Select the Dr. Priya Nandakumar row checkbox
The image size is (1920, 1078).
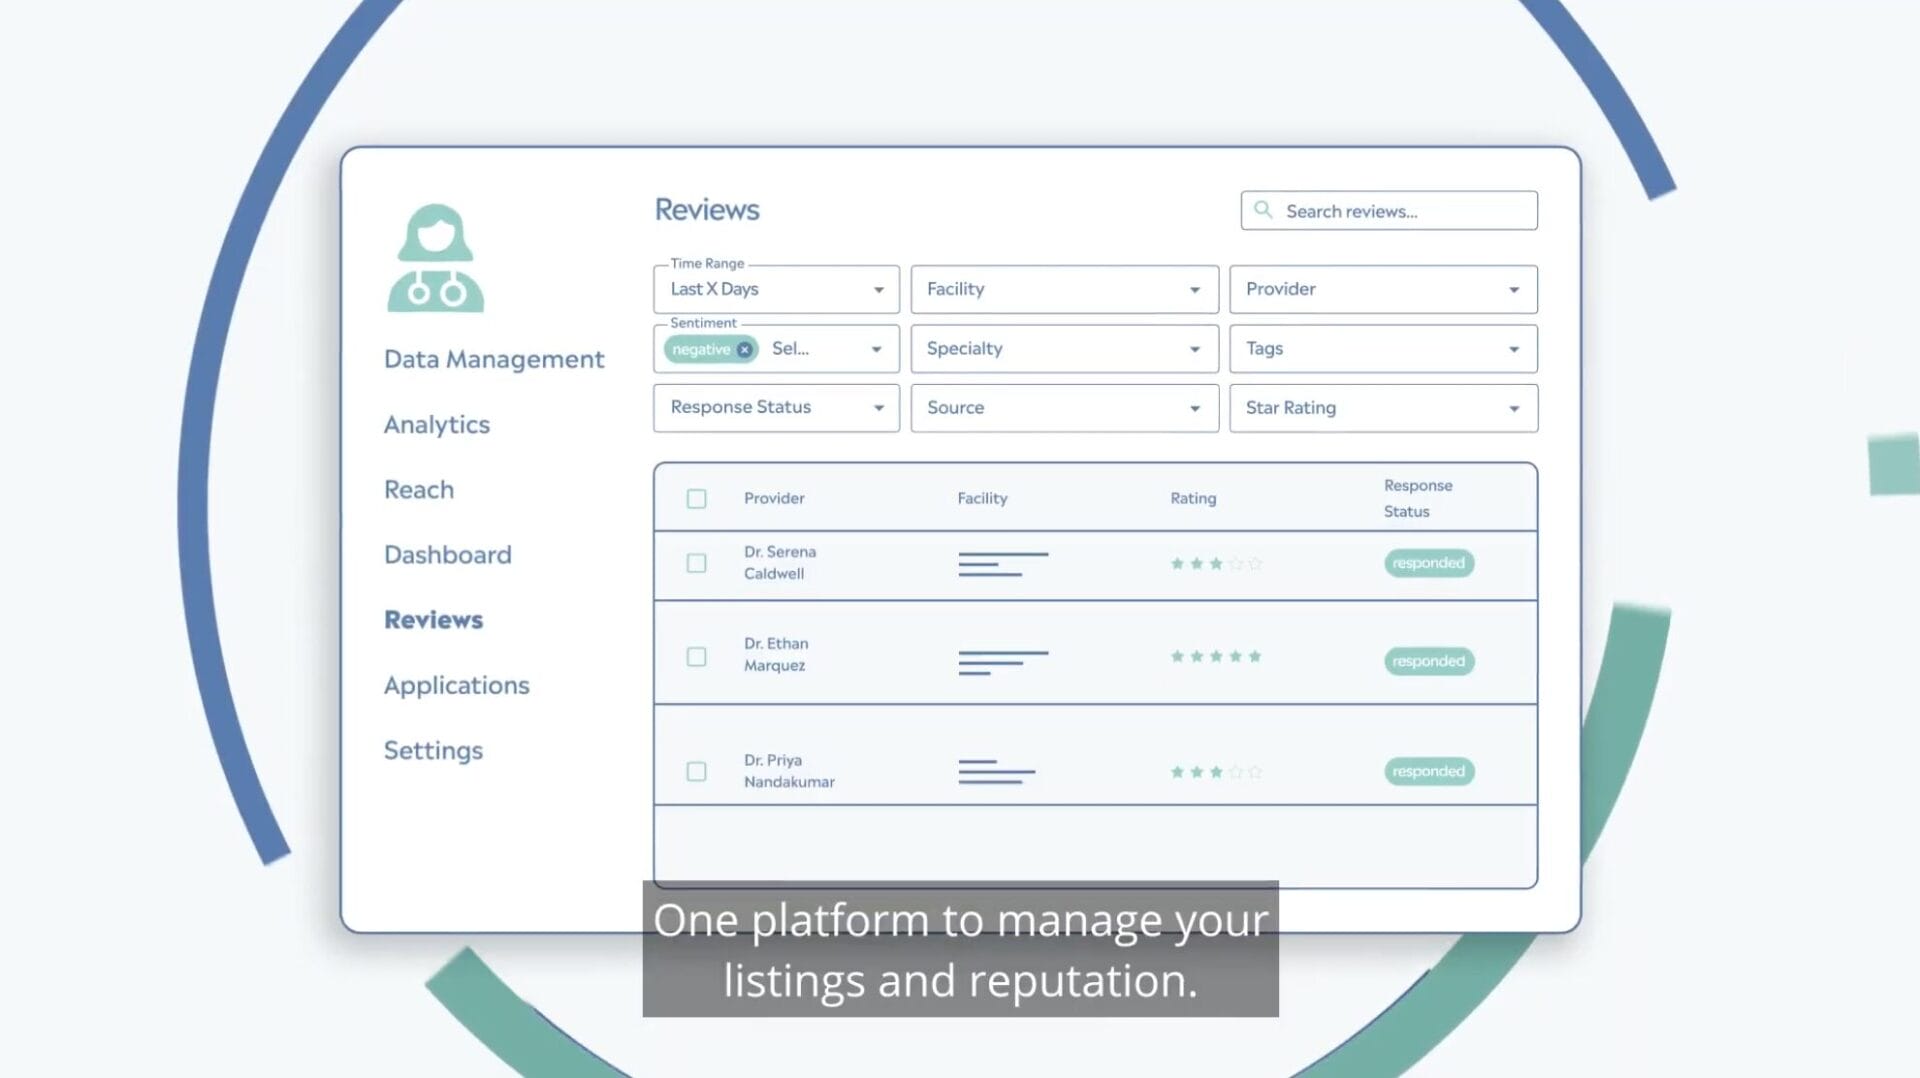click(696, 772)
